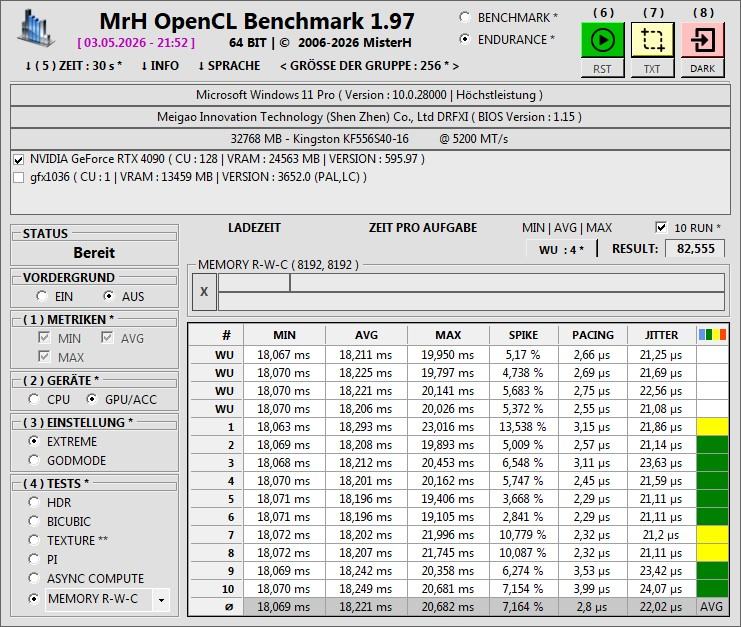This screenshot has width=741, height=627.
Task: Select the BICUBIC test
Action: (x=34, y=521)
